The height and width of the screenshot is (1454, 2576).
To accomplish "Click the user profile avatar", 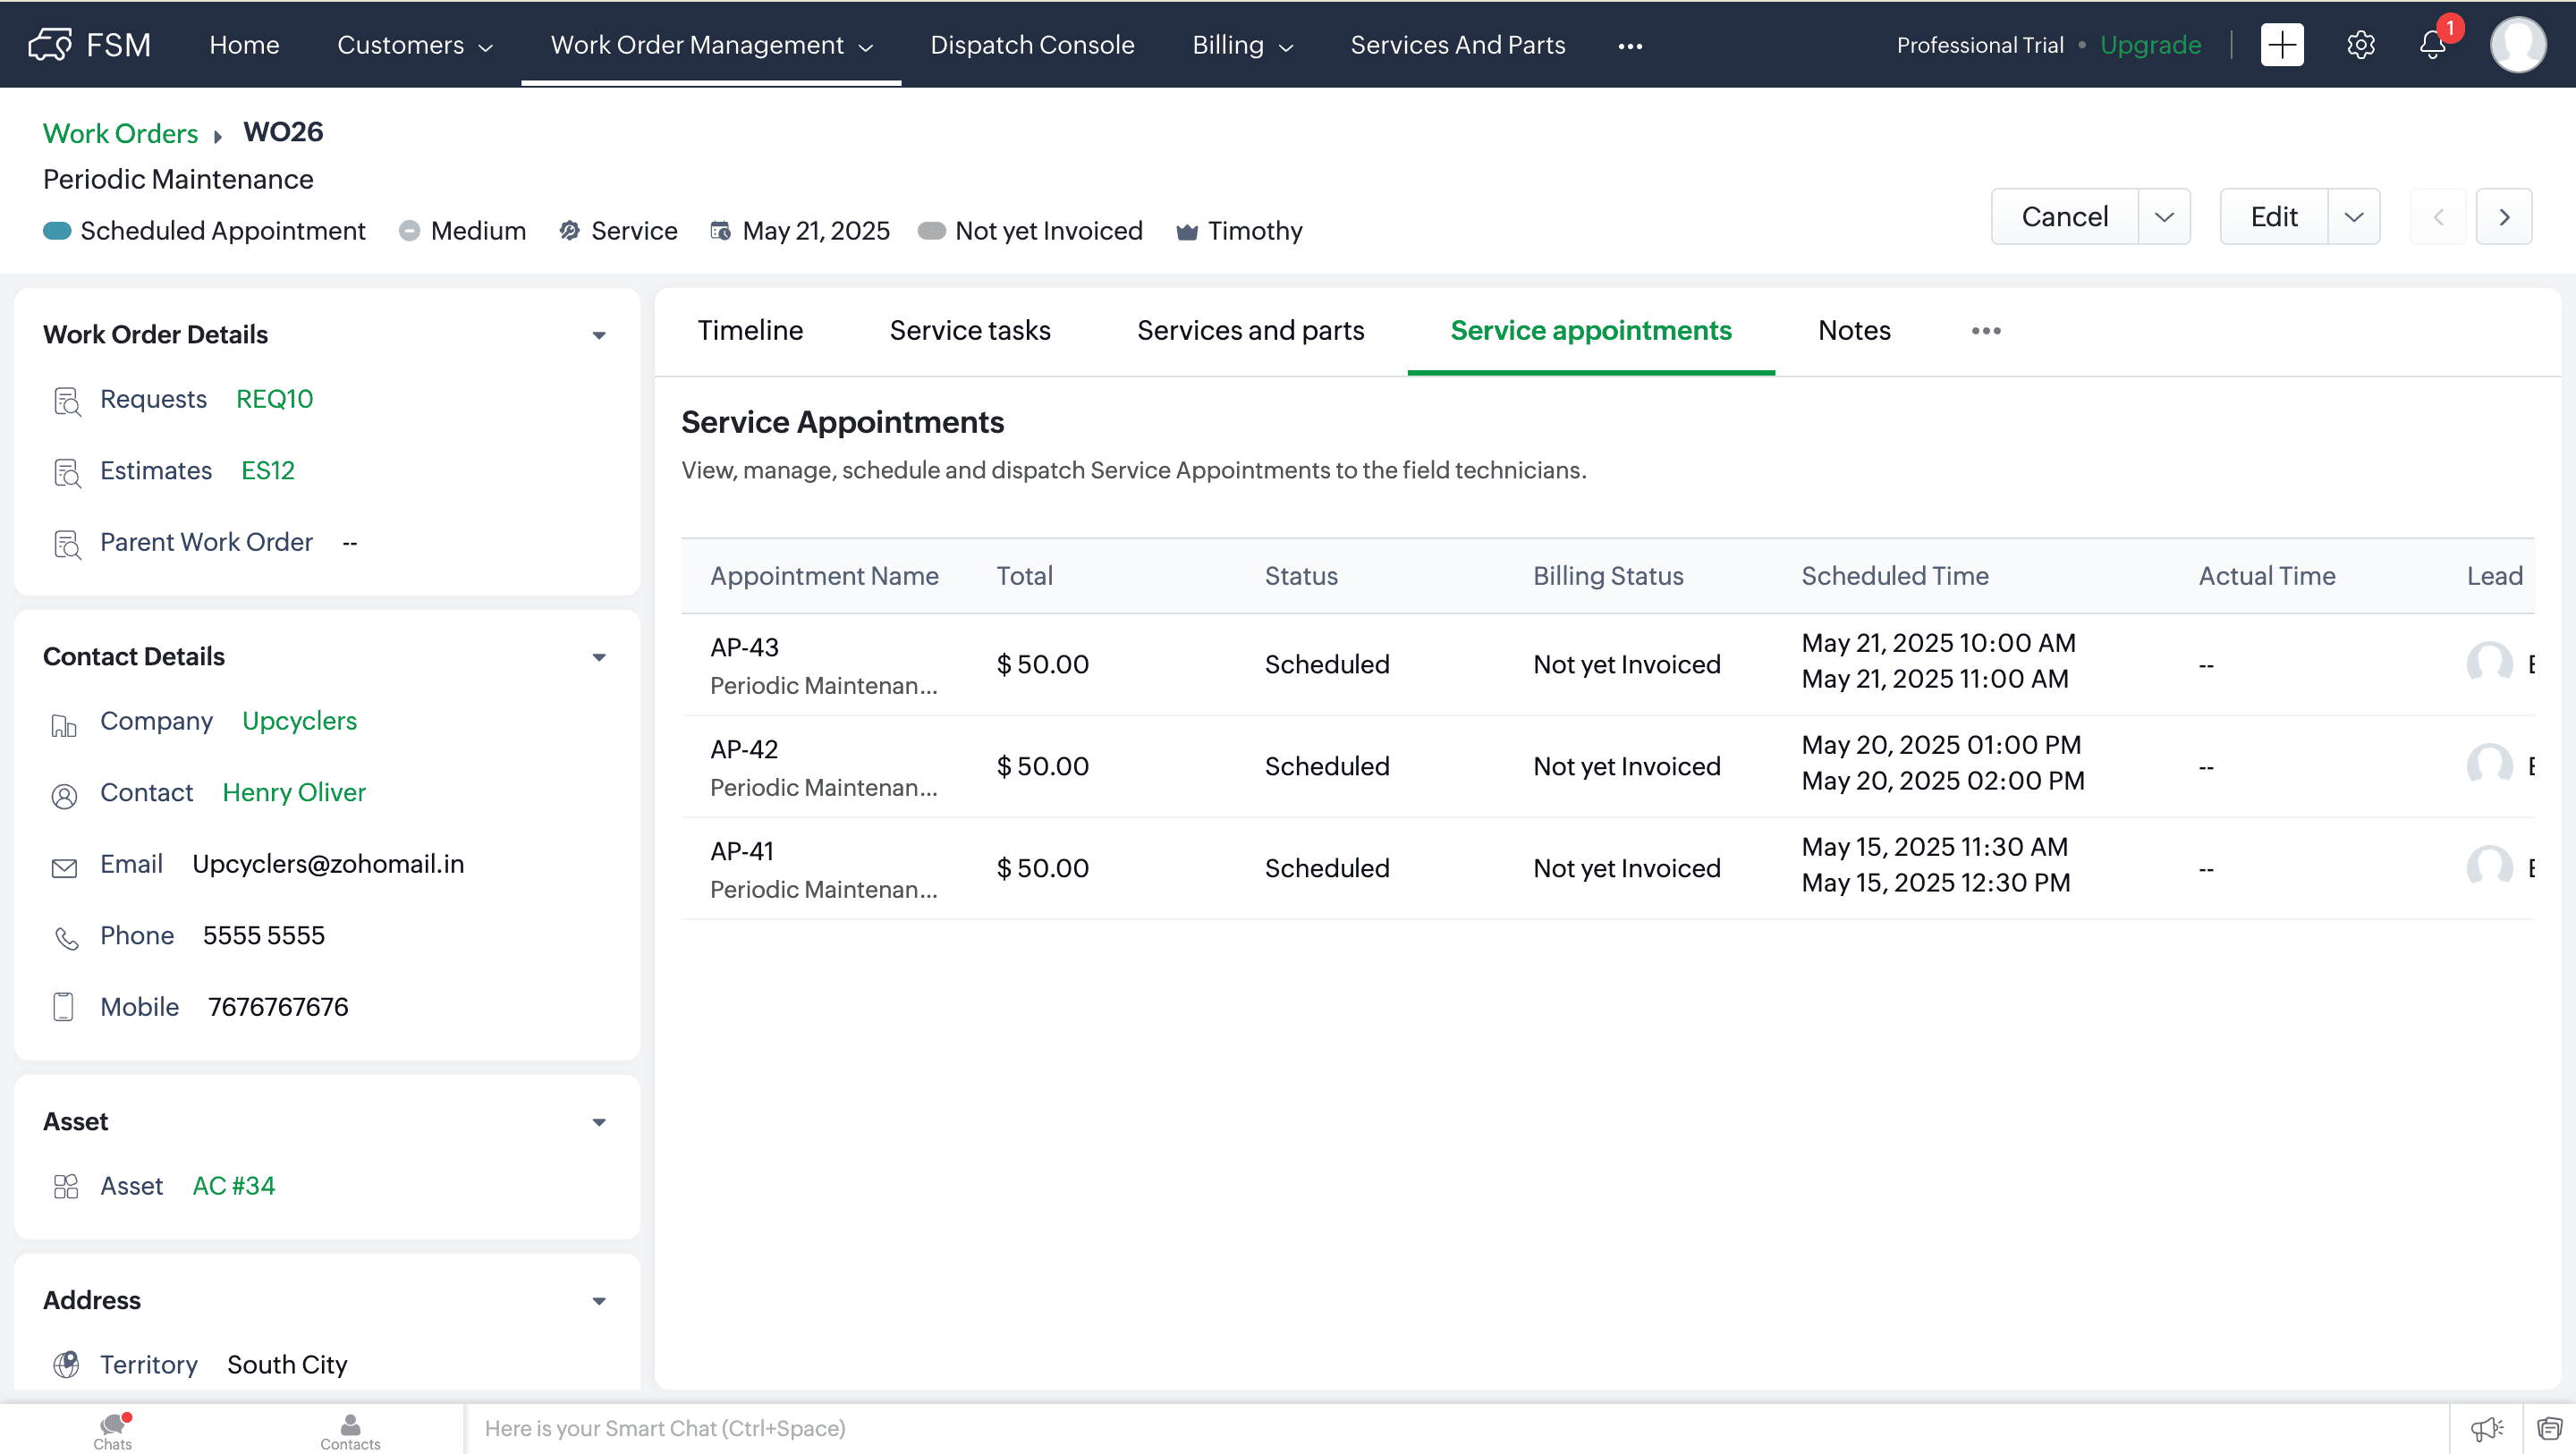I will pos(2517,45).
